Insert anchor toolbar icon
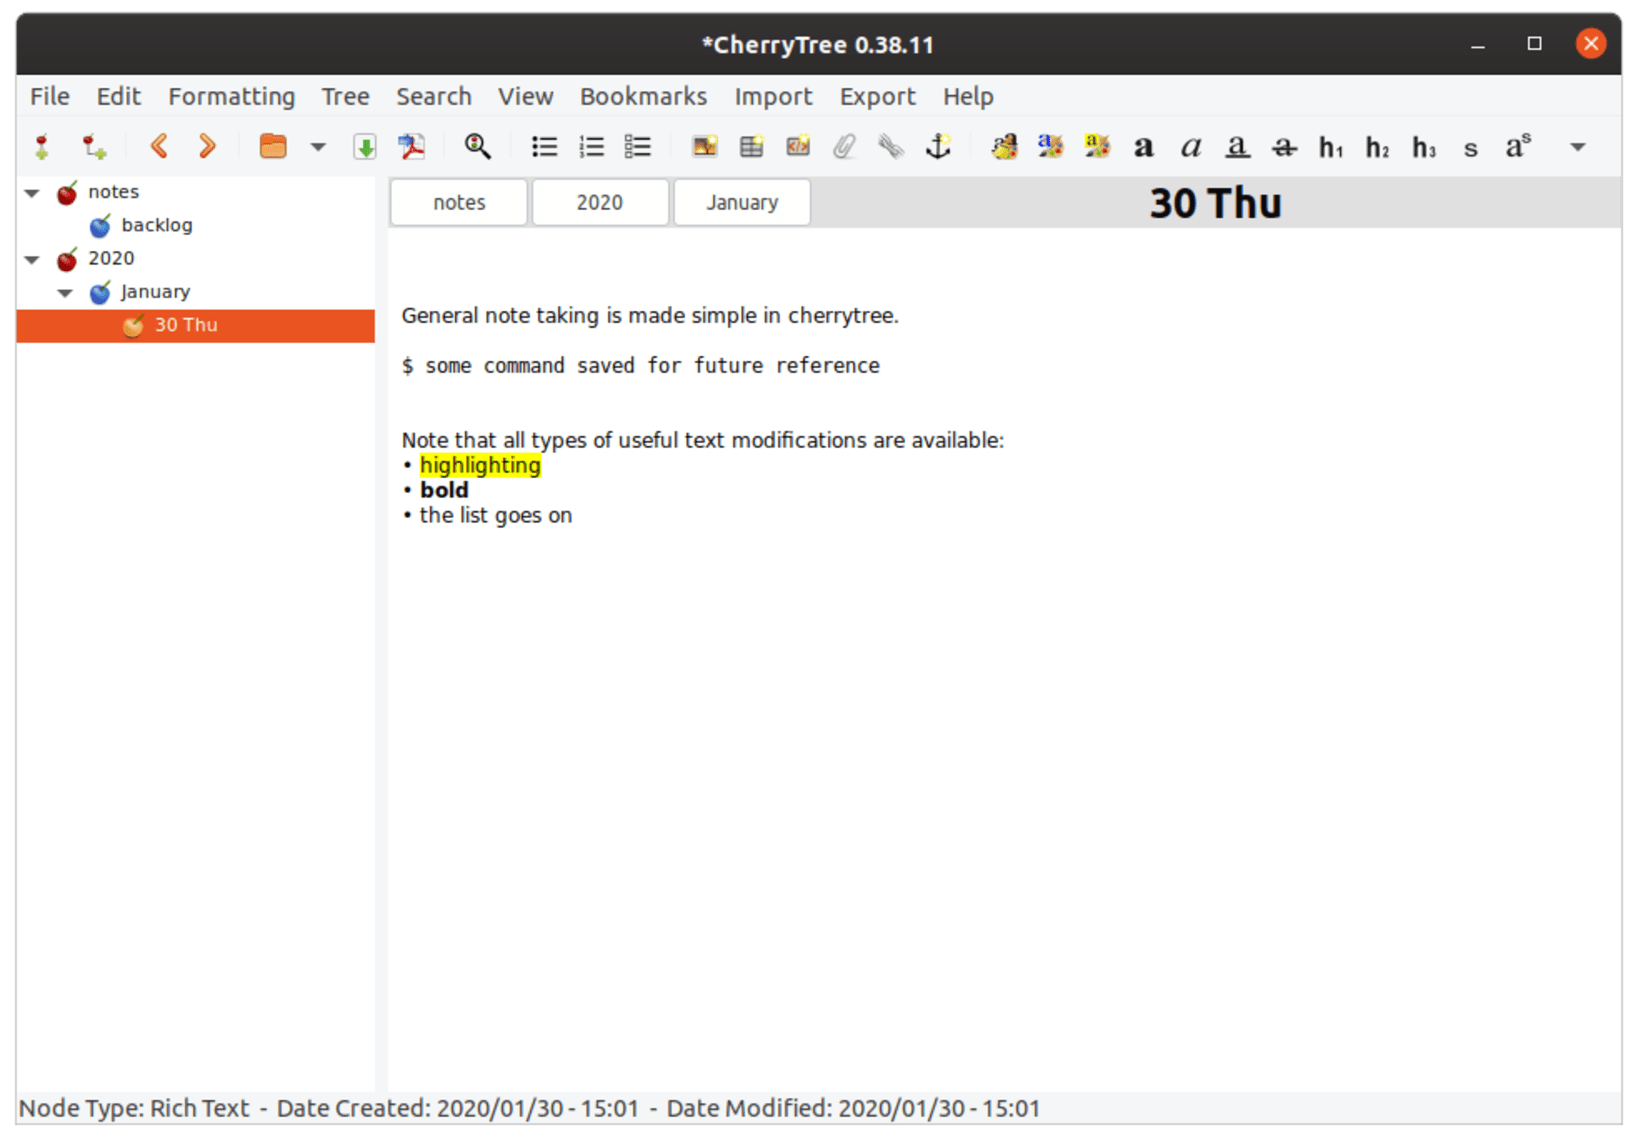Viewport: 1638px width, 1140px height. (x=938, y=147)
